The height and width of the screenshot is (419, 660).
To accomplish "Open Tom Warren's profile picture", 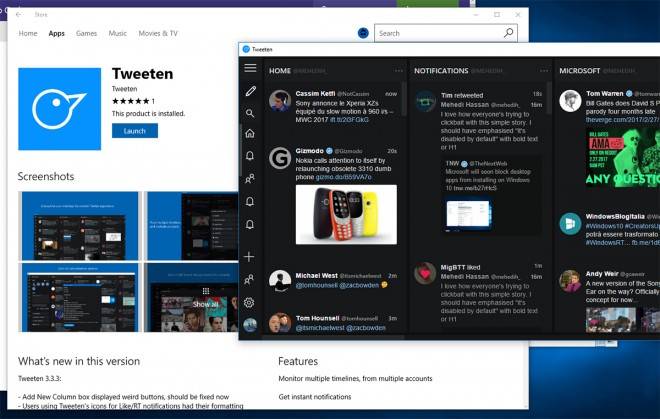I will point(570,101).
